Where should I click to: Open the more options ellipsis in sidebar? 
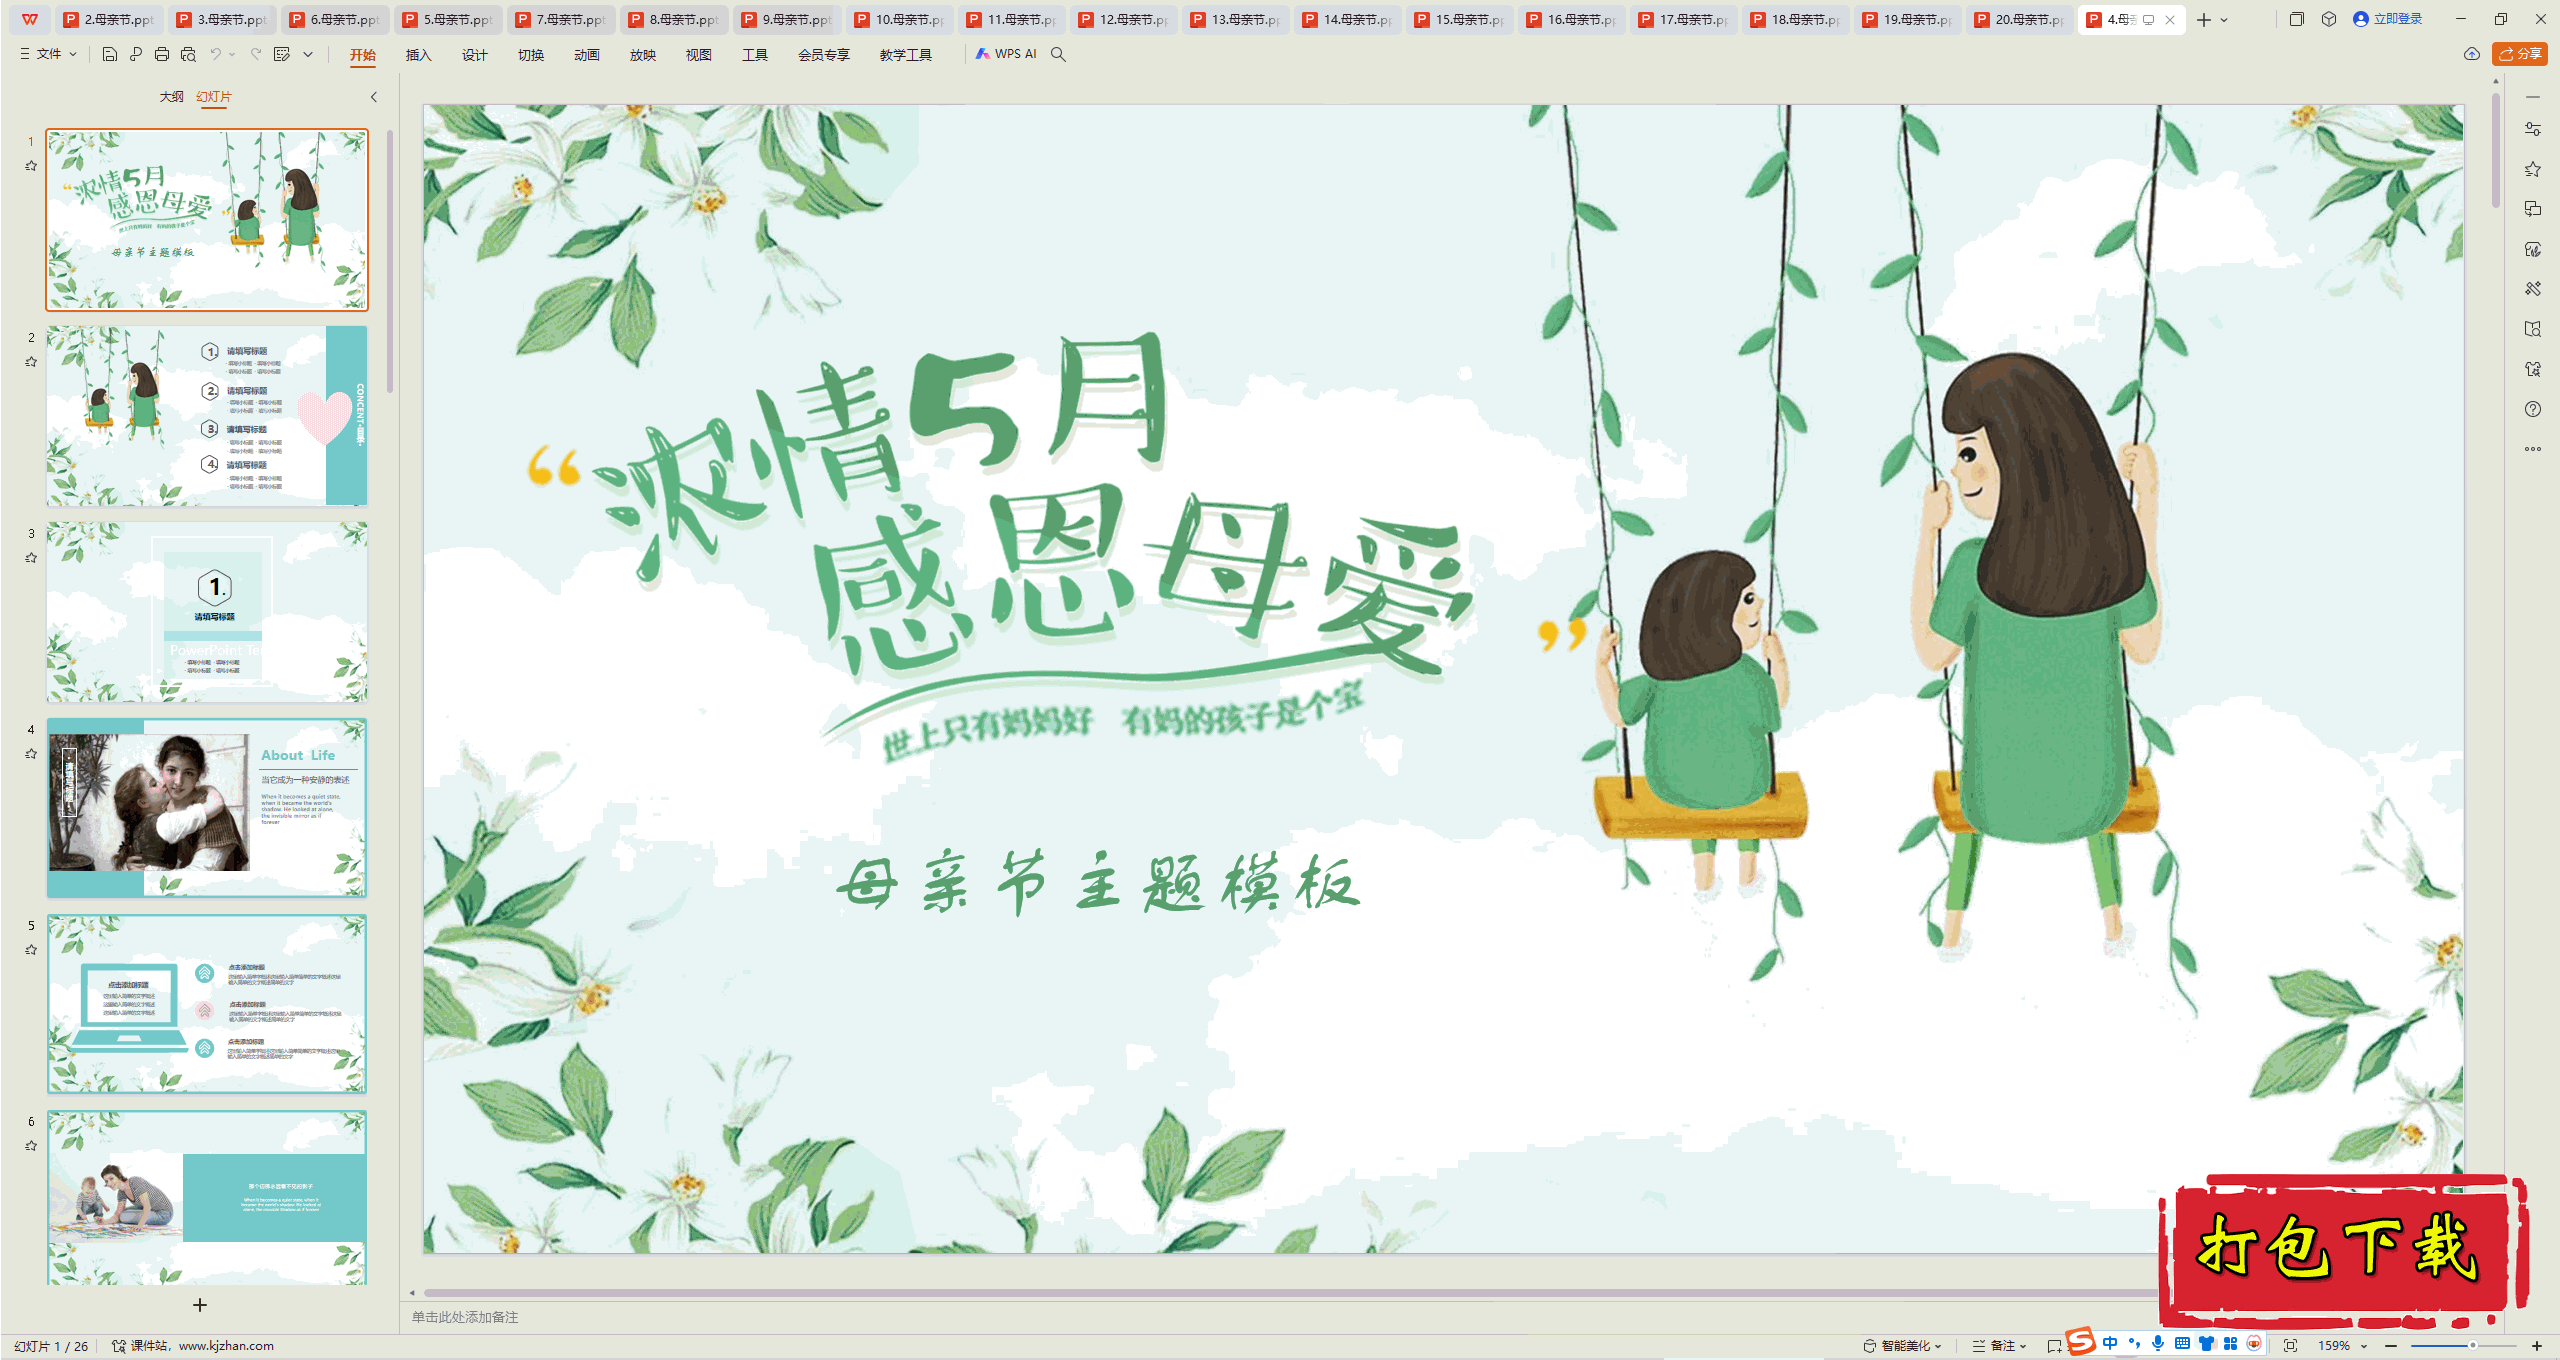click(2533, 449)
